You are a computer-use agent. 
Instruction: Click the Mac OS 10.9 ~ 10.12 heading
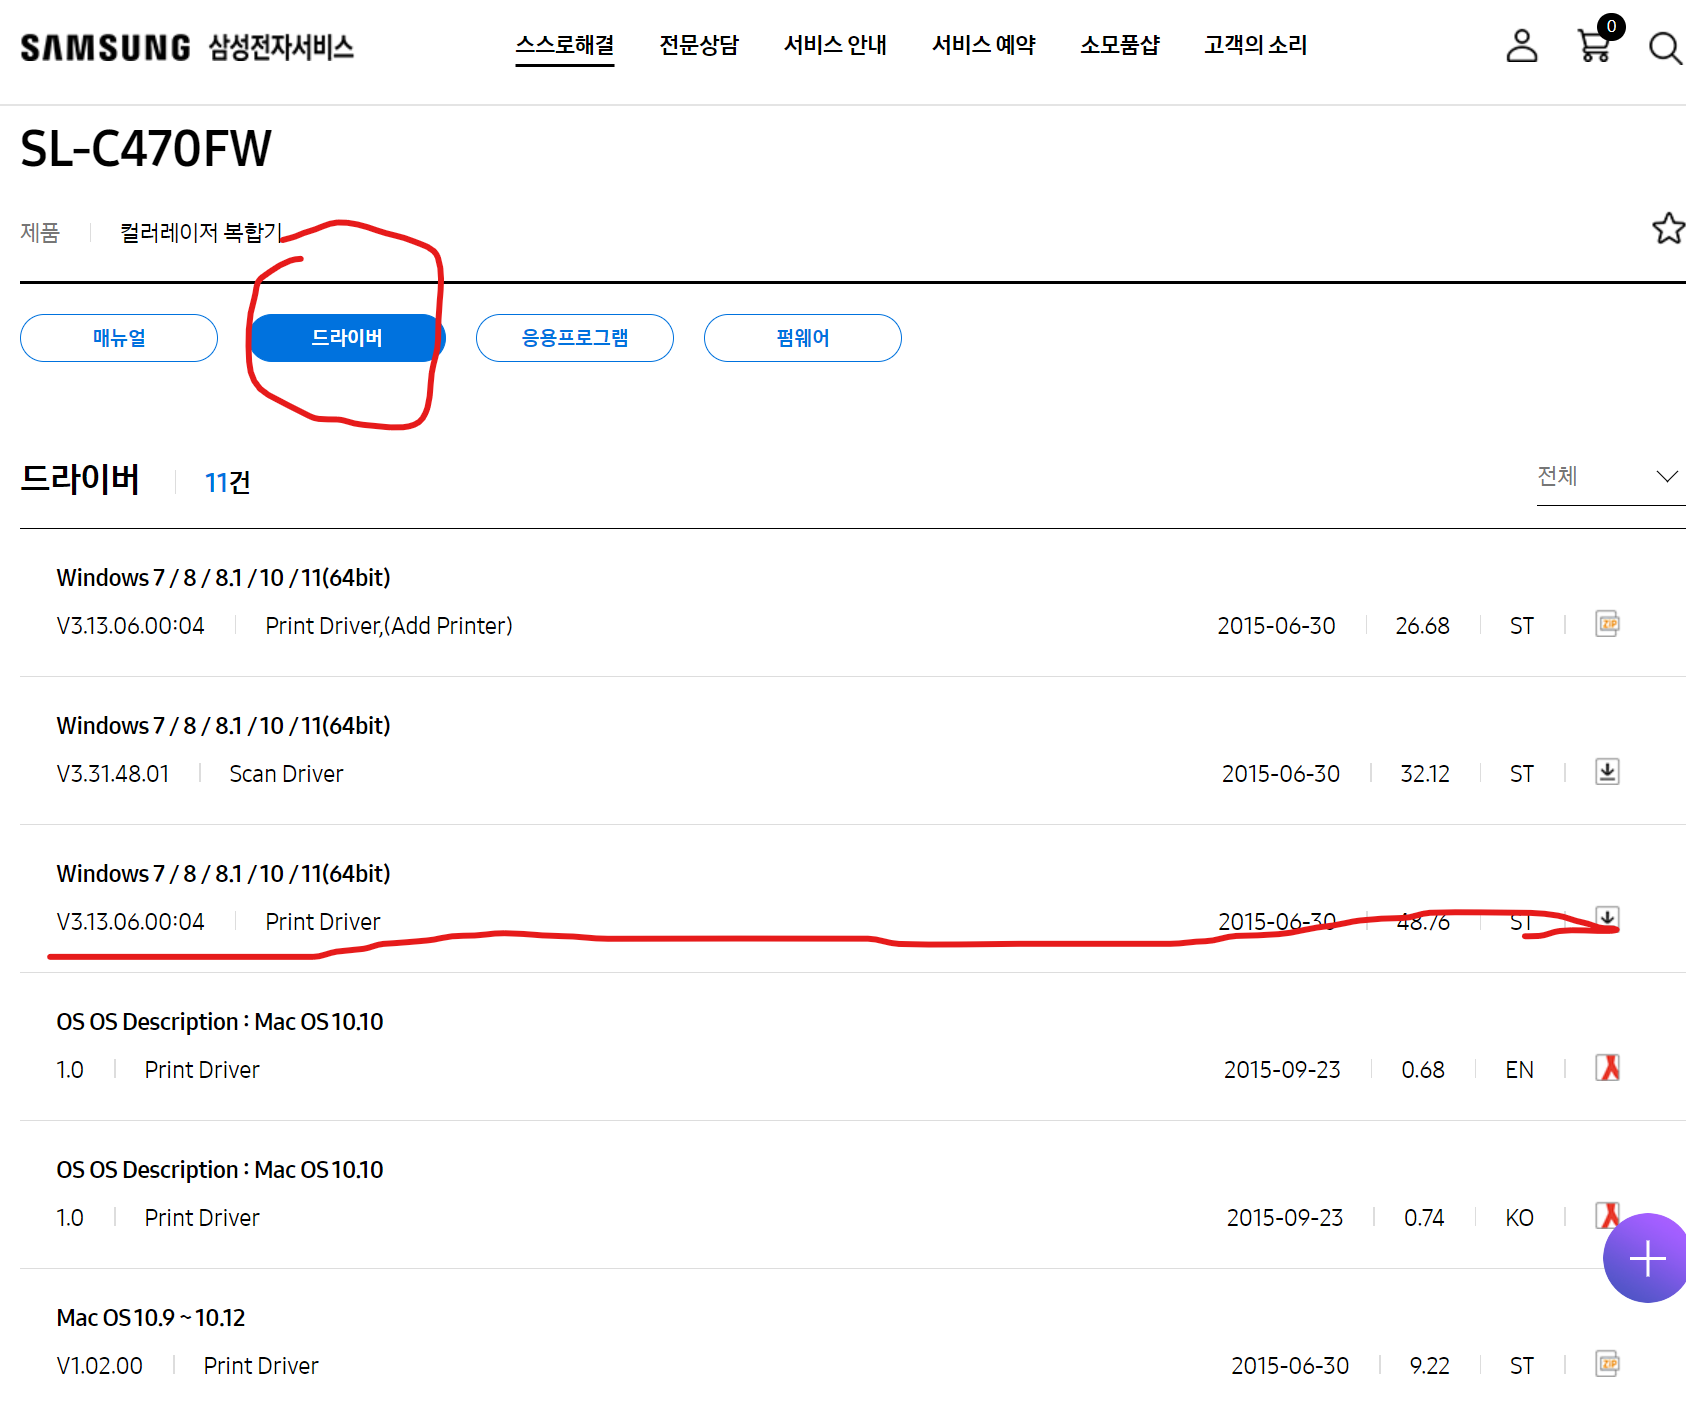click(151, 1318)
